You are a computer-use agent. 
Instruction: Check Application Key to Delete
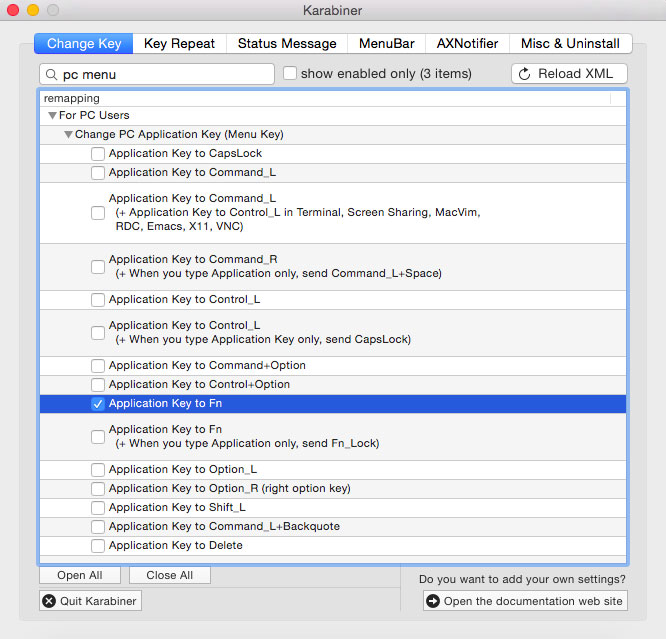pos(98,546)
